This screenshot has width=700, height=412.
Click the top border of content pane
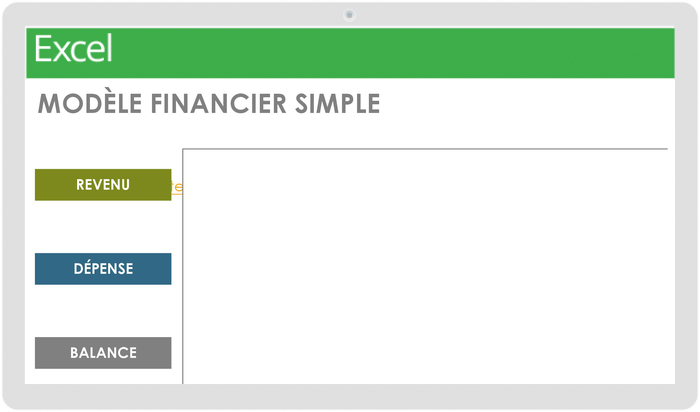(425, 149)
